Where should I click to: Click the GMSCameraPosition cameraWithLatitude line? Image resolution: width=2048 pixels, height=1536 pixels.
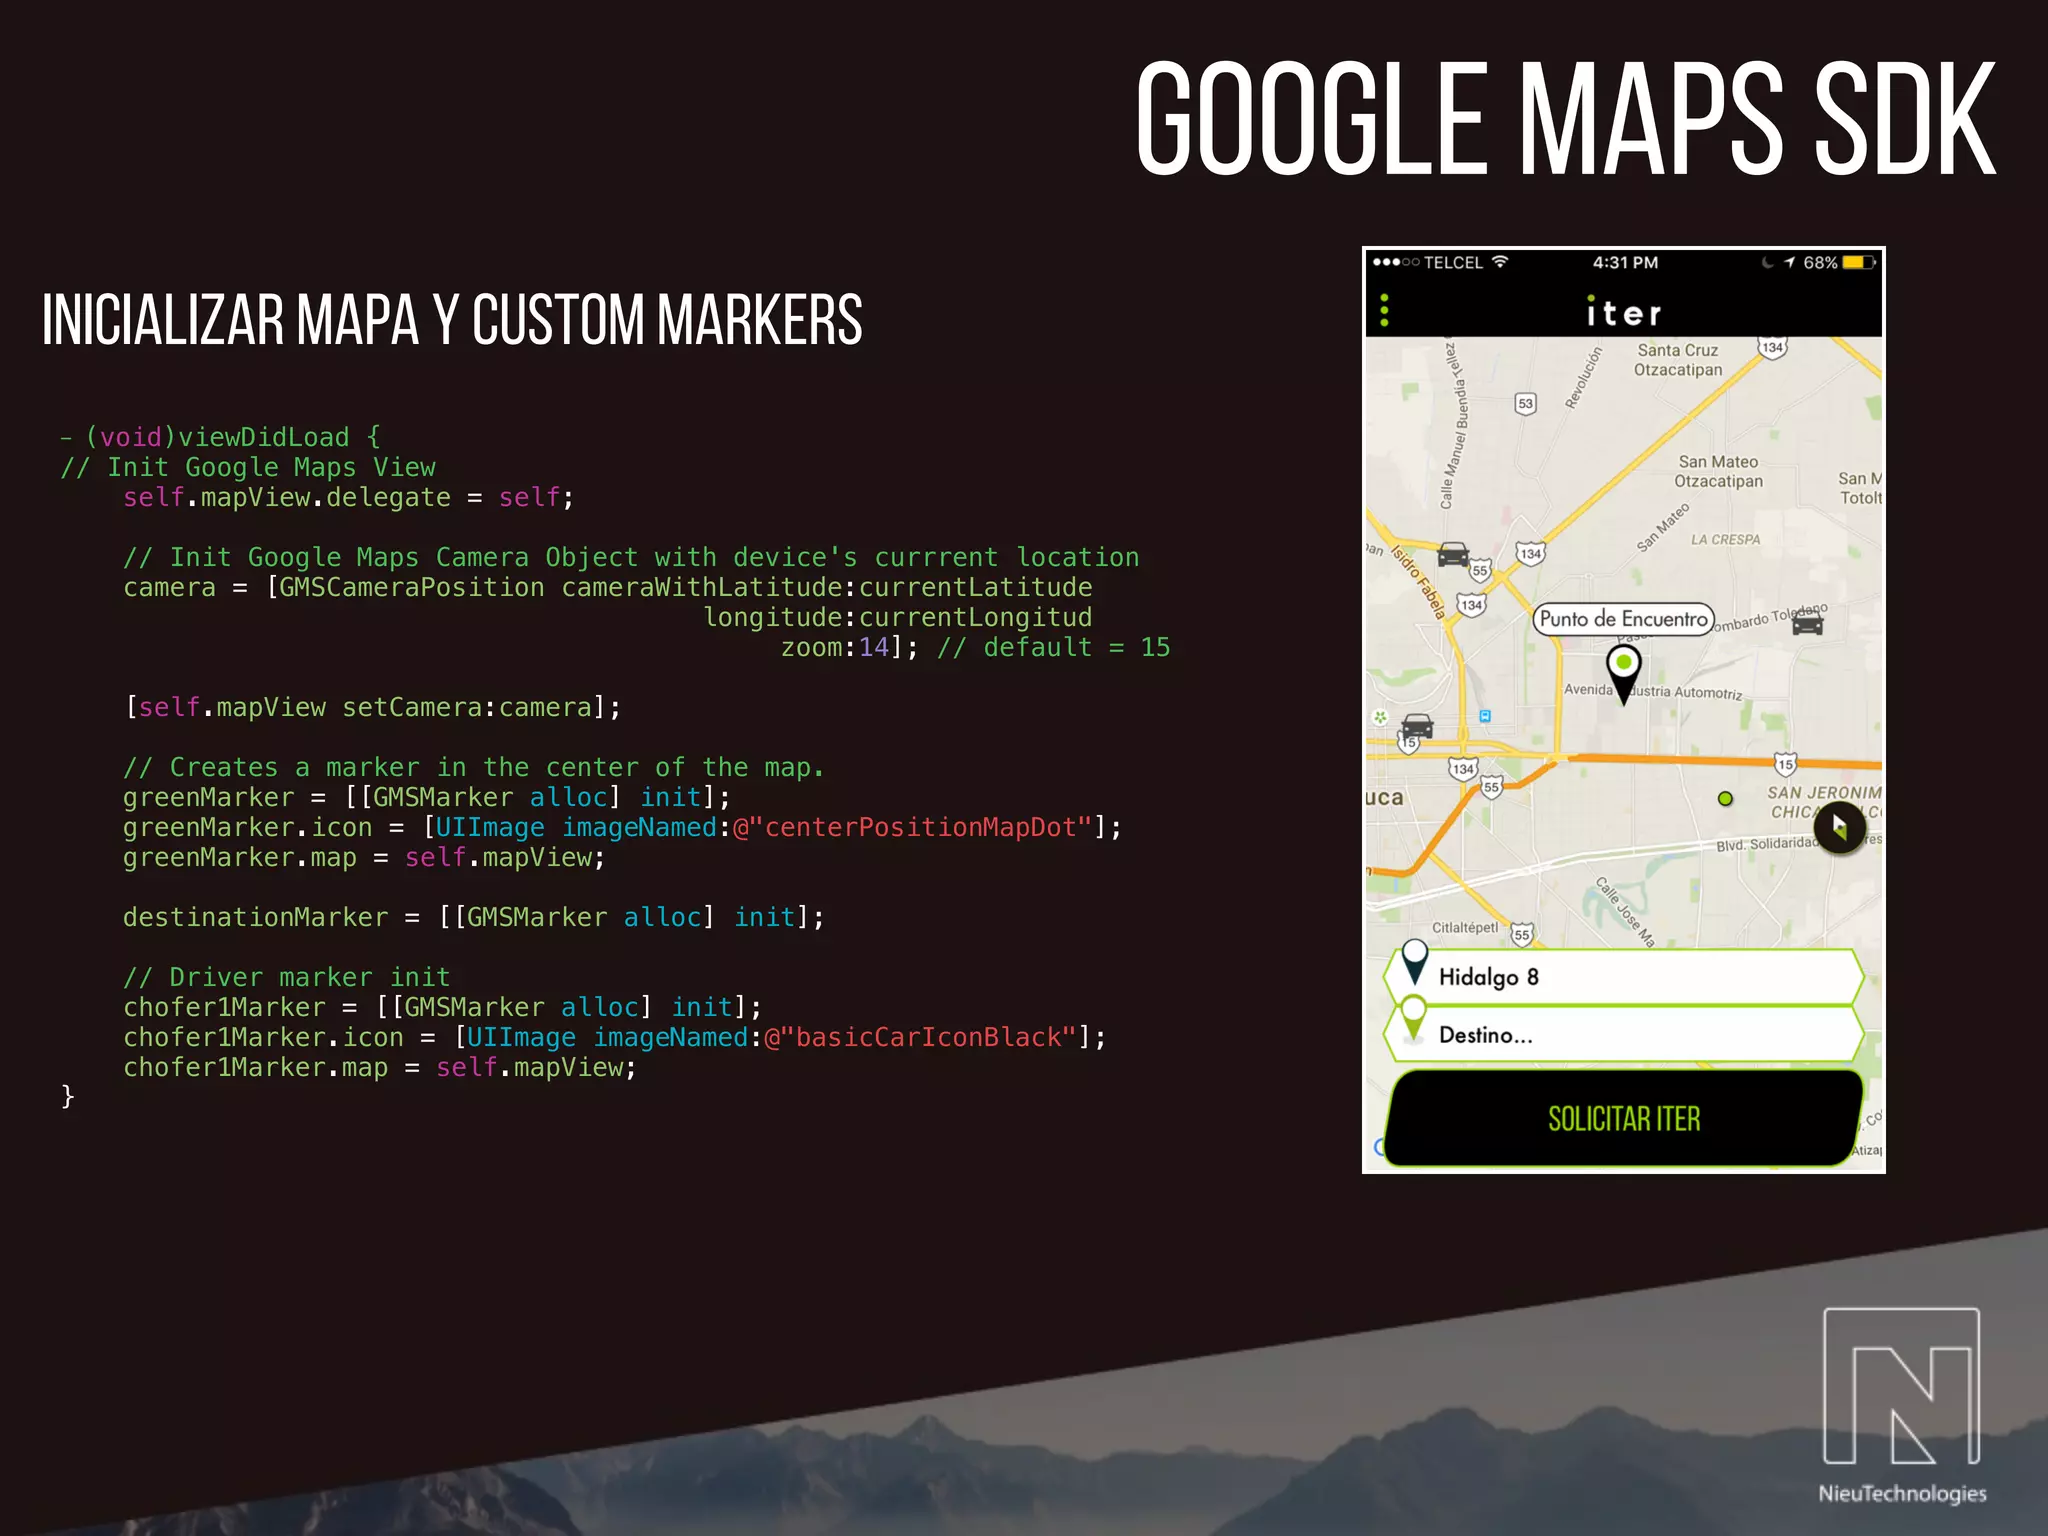click(607, 587)
